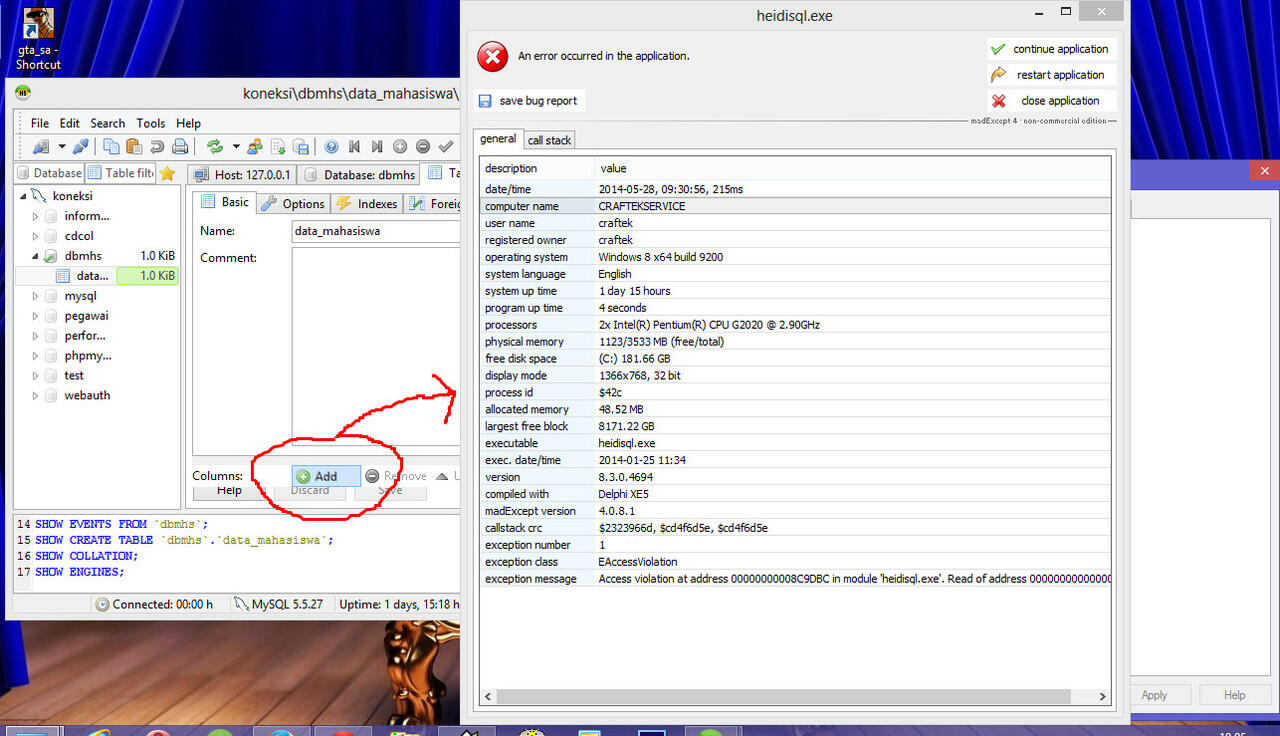Click the Name field containing data_mahasiswa
Image resolution: width=1280 pixels, height=736 pixels.
pyautogui.click(x=376, y=231)
